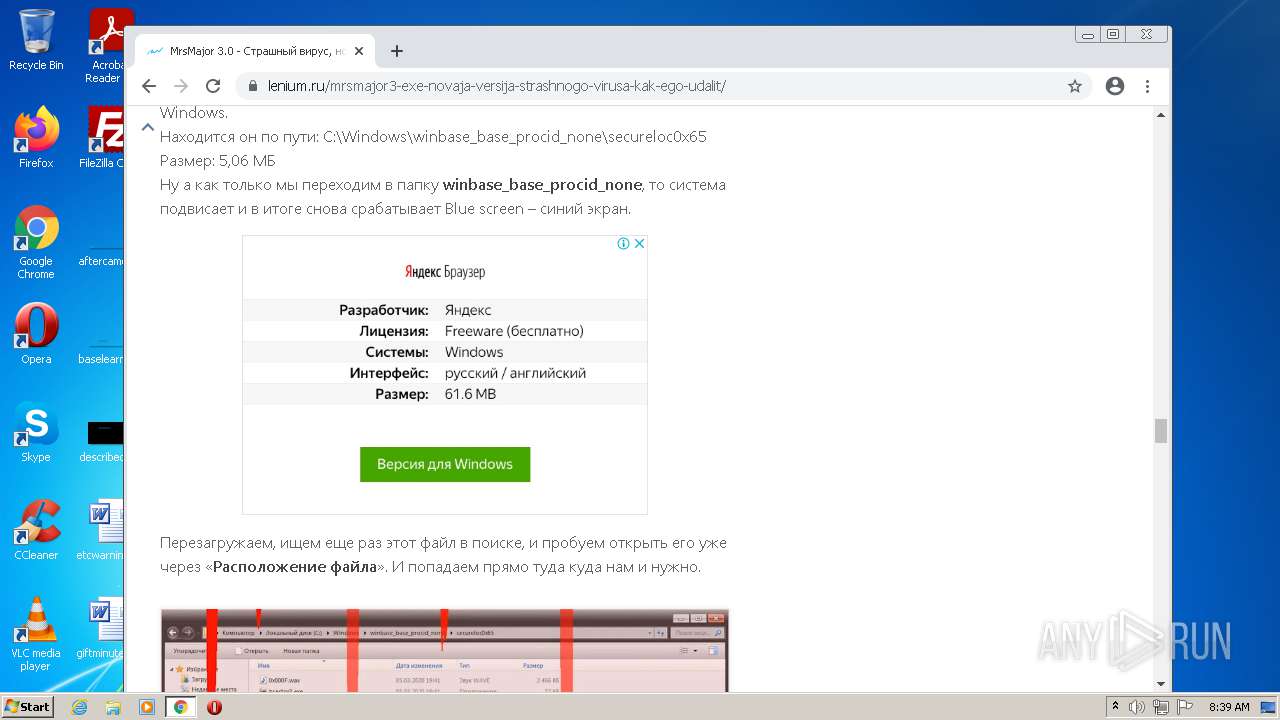Click the padlock site info icon
1280x720 pixels.
click(252, 86)
